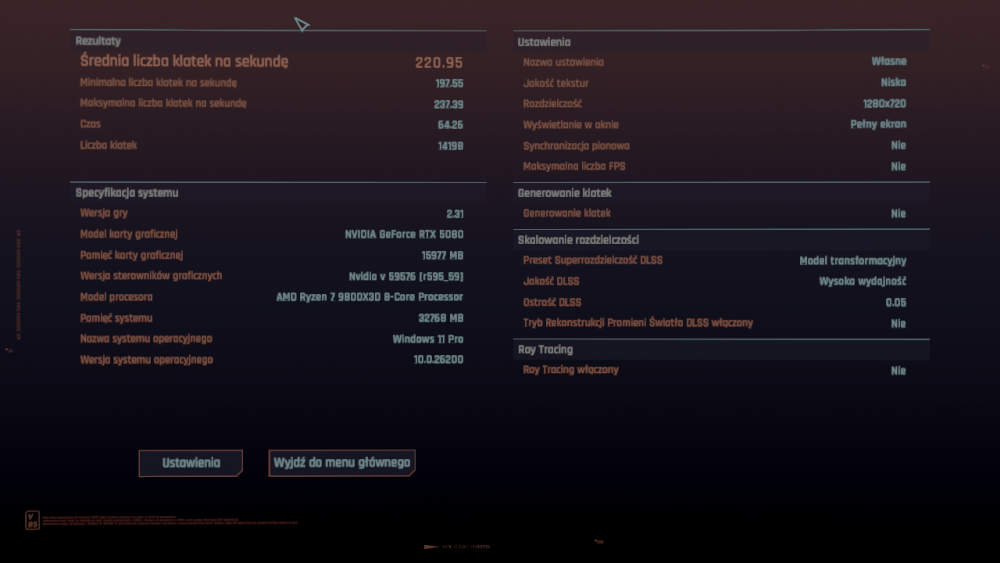1000x563 pixels.
Task: Select the game version value 2.31
Action: [x=455, y=214]
